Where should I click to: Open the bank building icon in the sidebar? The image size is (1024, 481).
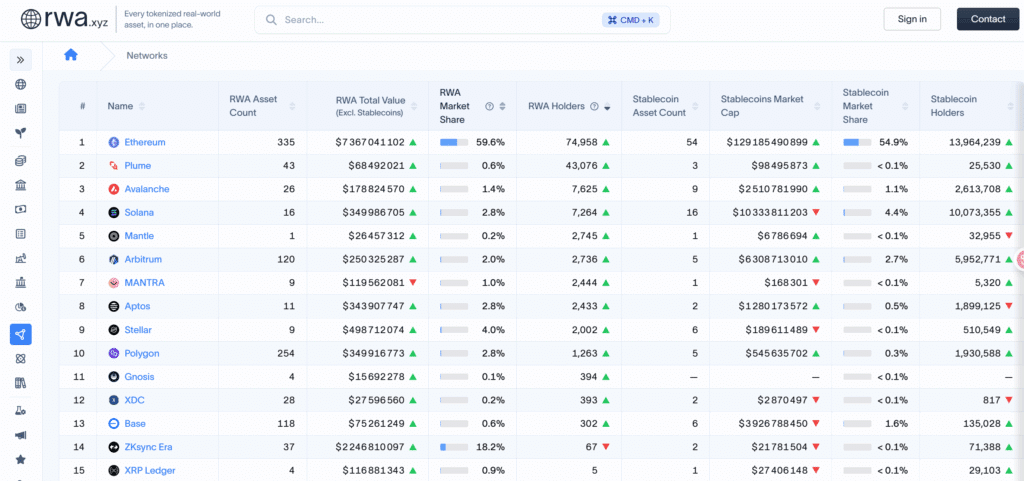(x=20, y=185)
